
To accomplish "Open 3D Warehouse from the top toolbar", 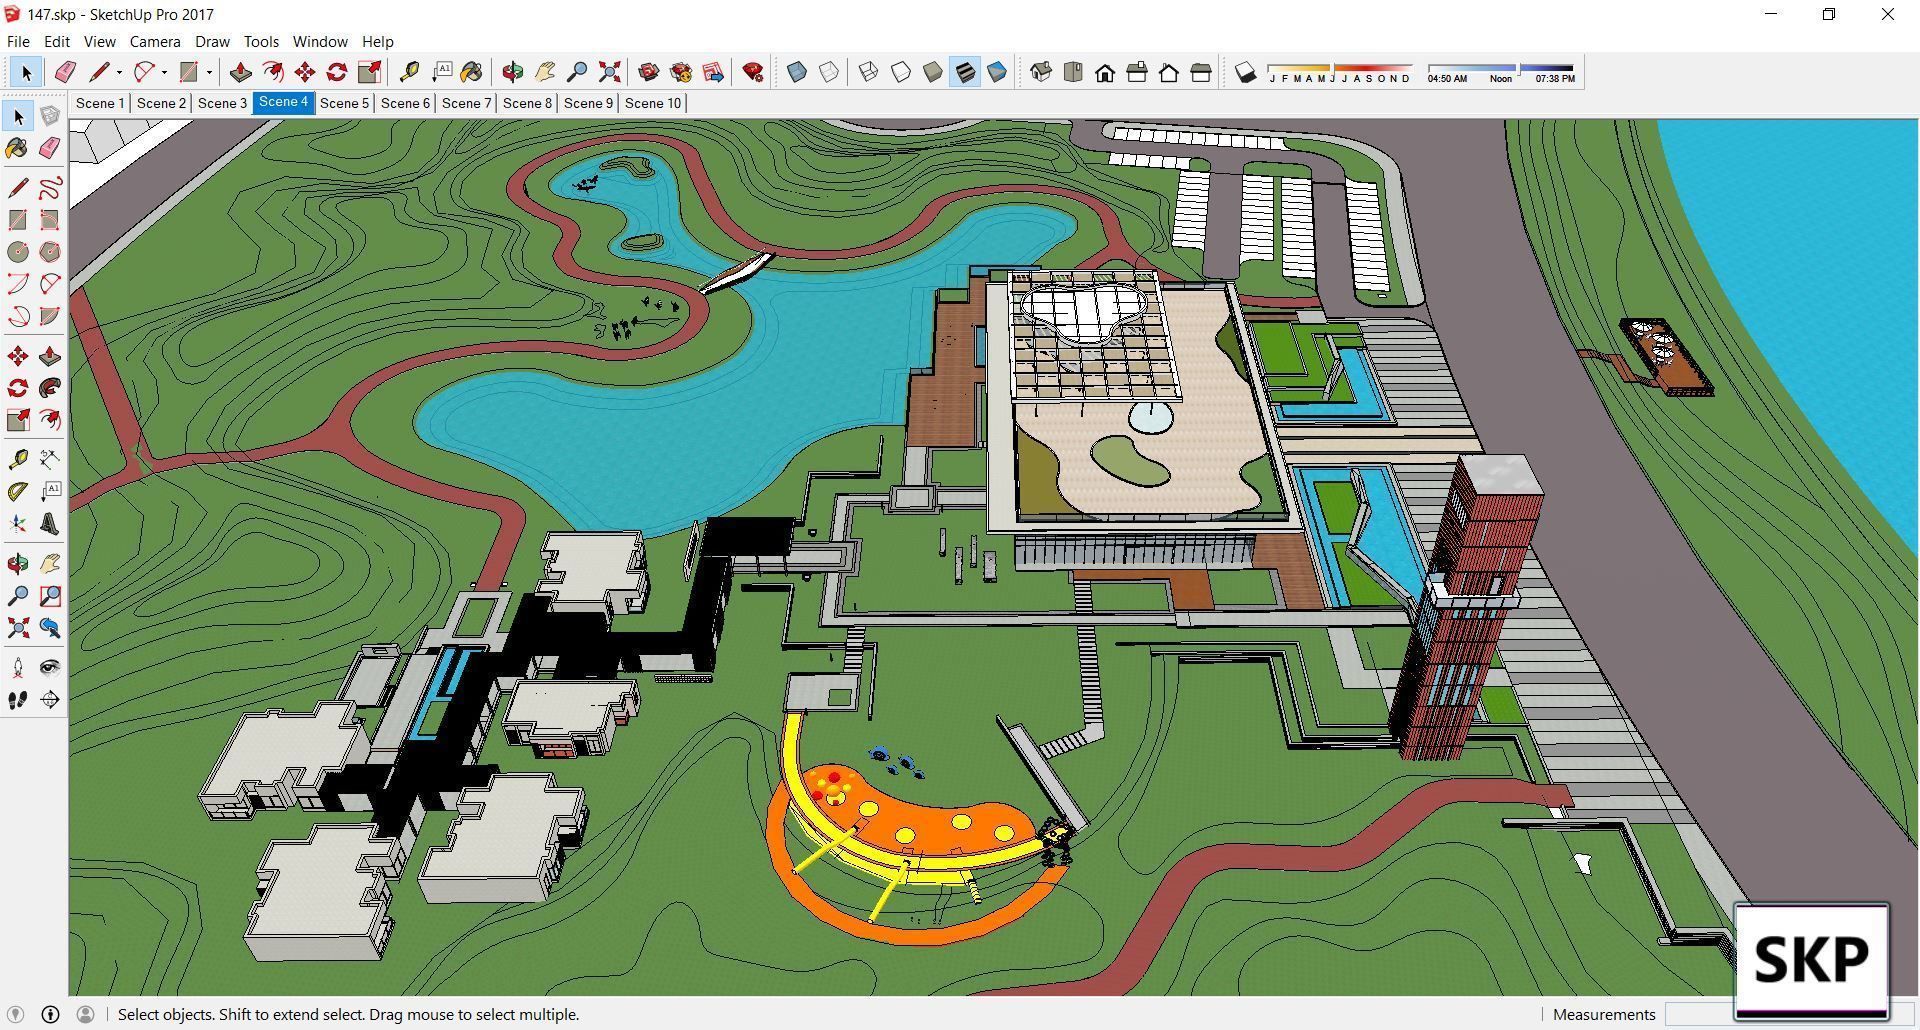I will coord(649,72).
